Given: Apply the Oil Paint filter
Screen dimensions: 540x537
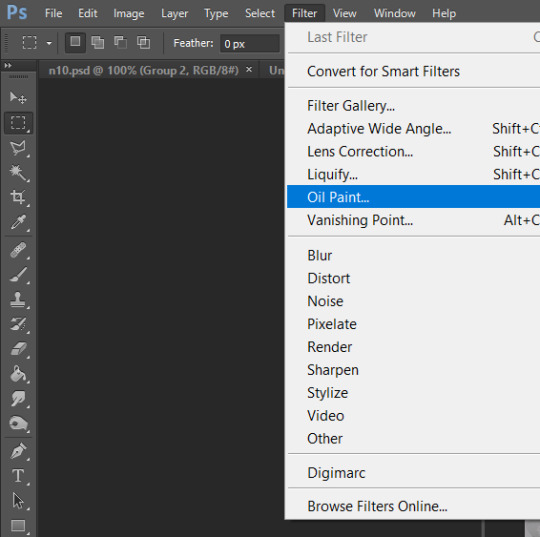Looking at the screenshot, I should pyautogui.click(x=413, y=197).
